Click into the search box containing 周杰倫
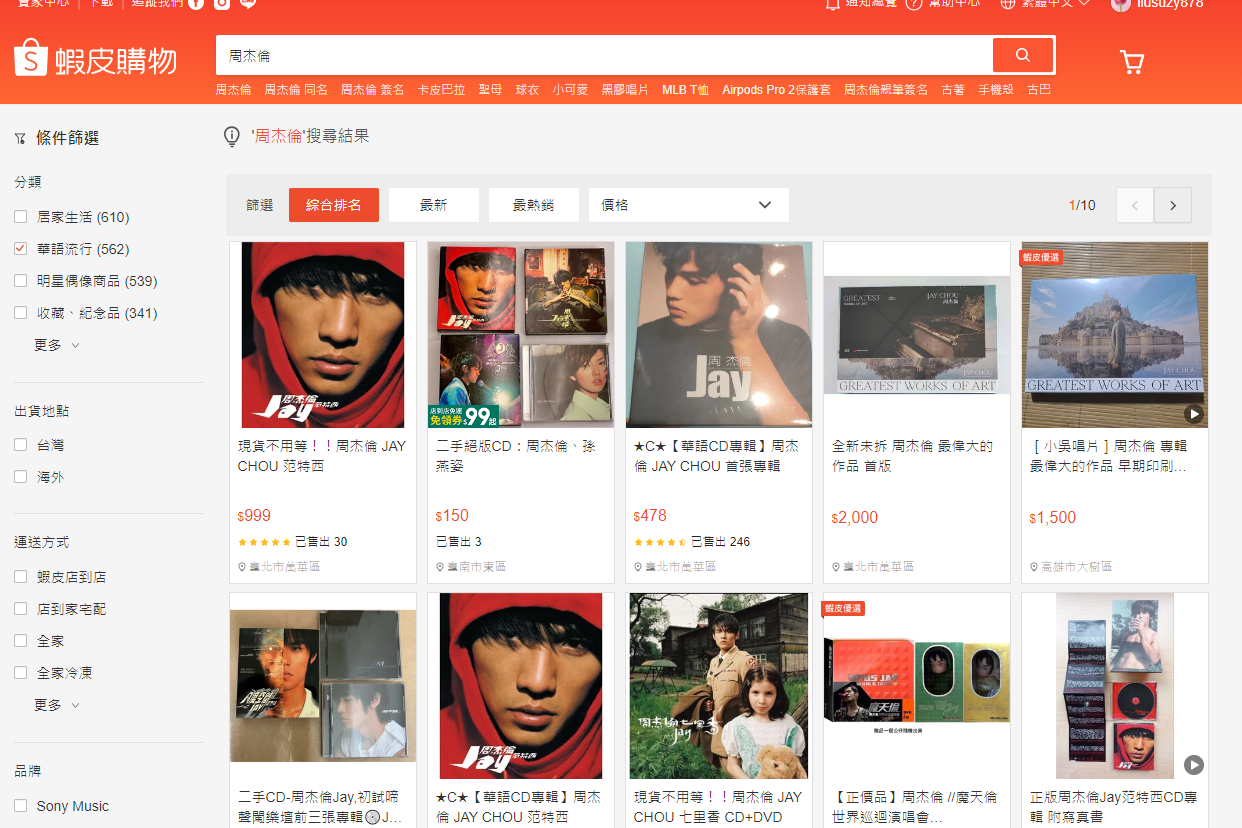 pyautogui.click(x=604, y=55)
